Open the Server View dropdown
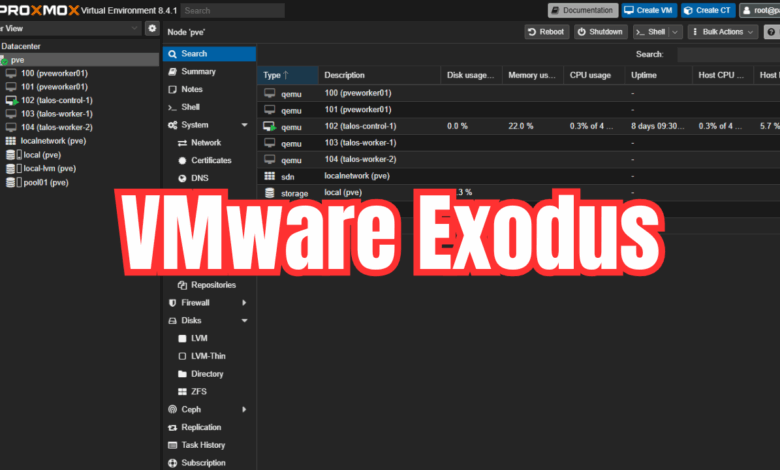 [x=70, y=28]
